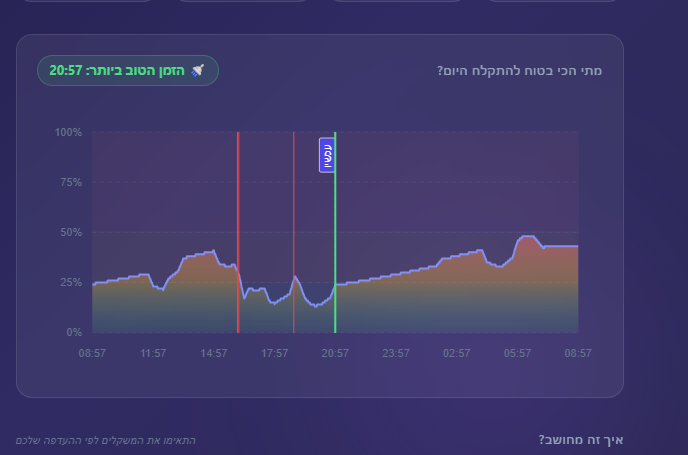Image resolution: width=688 pixels, height=455 pixels.
Task: Click the 50% y-axis label
Action: click(x=71, y=232)
